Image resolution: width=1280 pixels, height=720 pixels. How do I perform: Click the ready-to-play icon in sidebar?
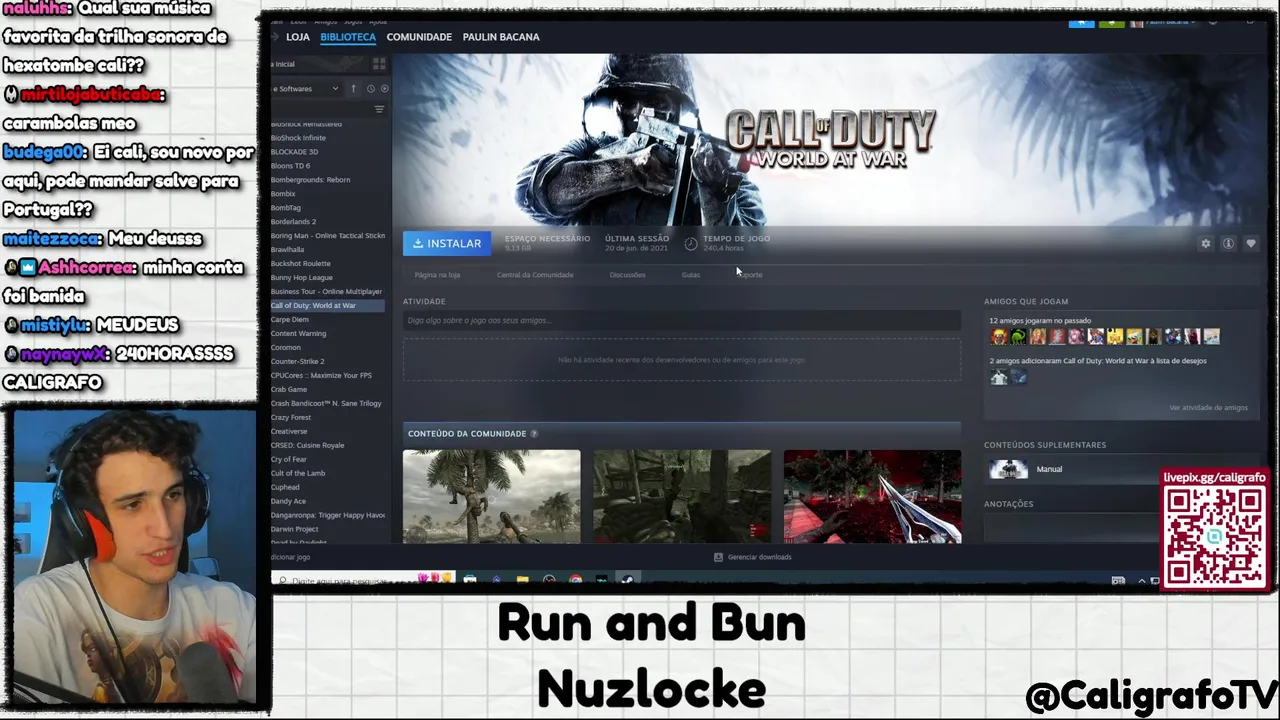click(x=385, y=89)
